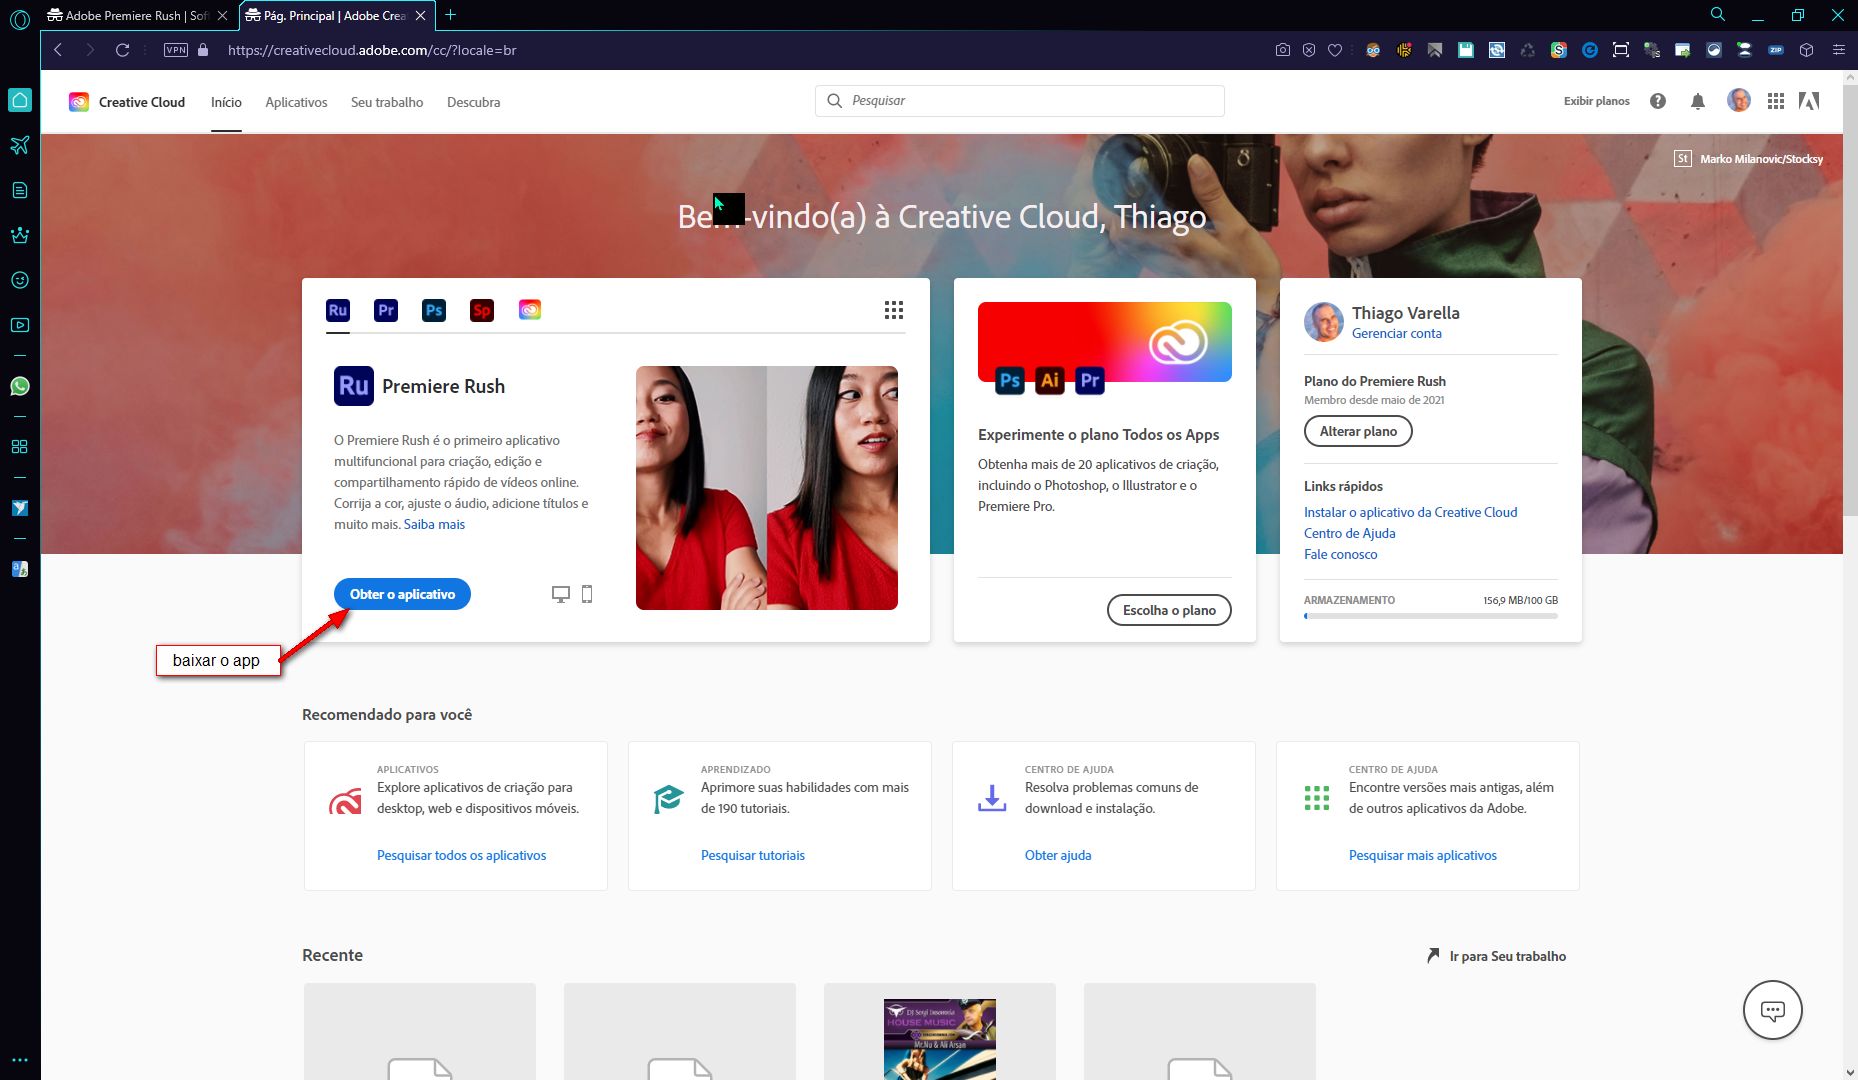
Task: Click the Adobe logo in the header
Action: (1809, 101)
